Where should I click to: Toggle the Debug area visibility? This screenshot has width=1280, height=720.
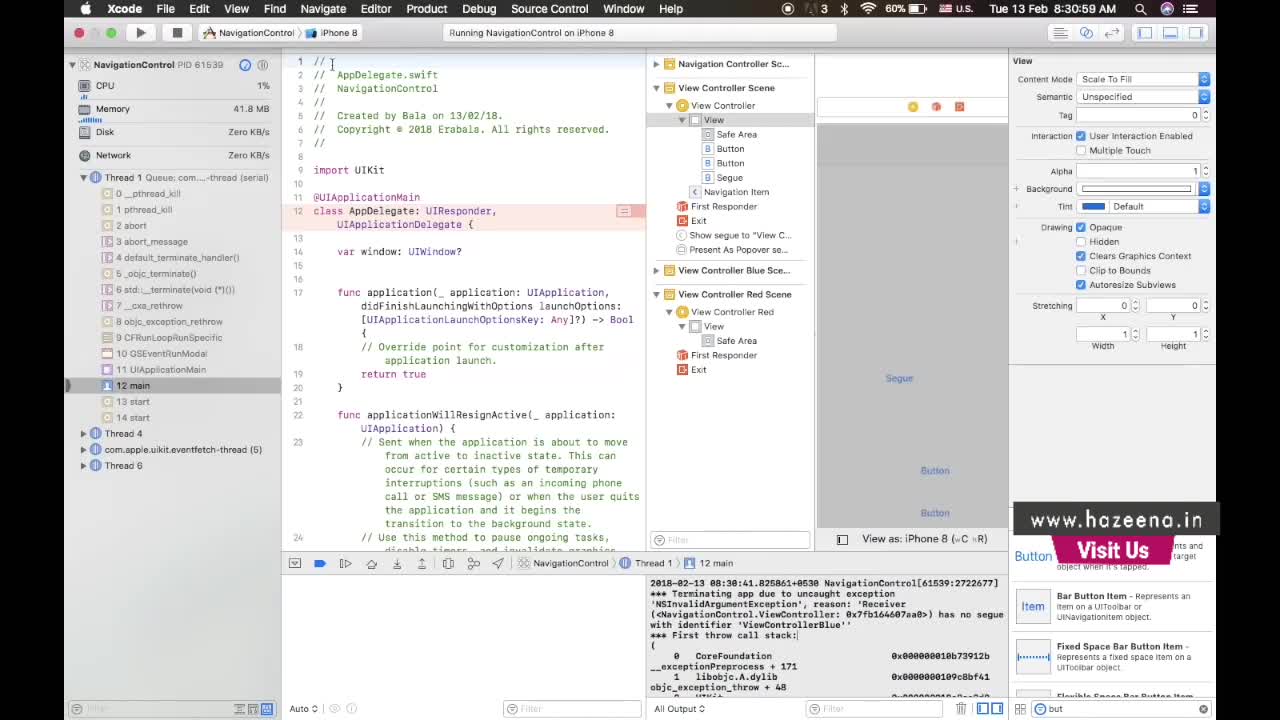pyautogui.click(x=1169, y=33)
